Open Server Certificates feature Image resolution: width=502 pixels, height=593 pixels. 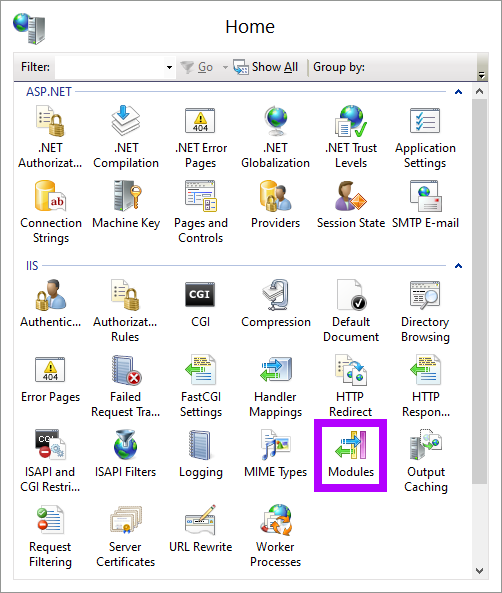(x=125, y=536)
